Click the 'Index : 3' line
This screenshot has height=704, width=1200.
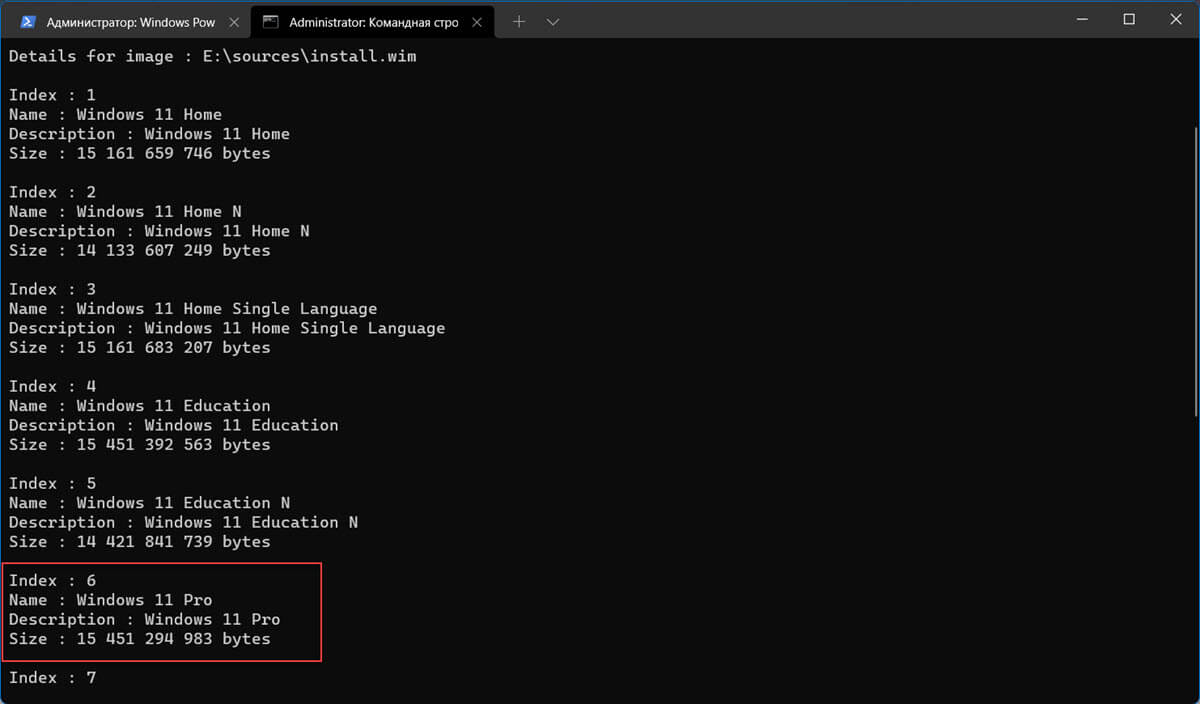pyautogui.click(x=53, y=289)
